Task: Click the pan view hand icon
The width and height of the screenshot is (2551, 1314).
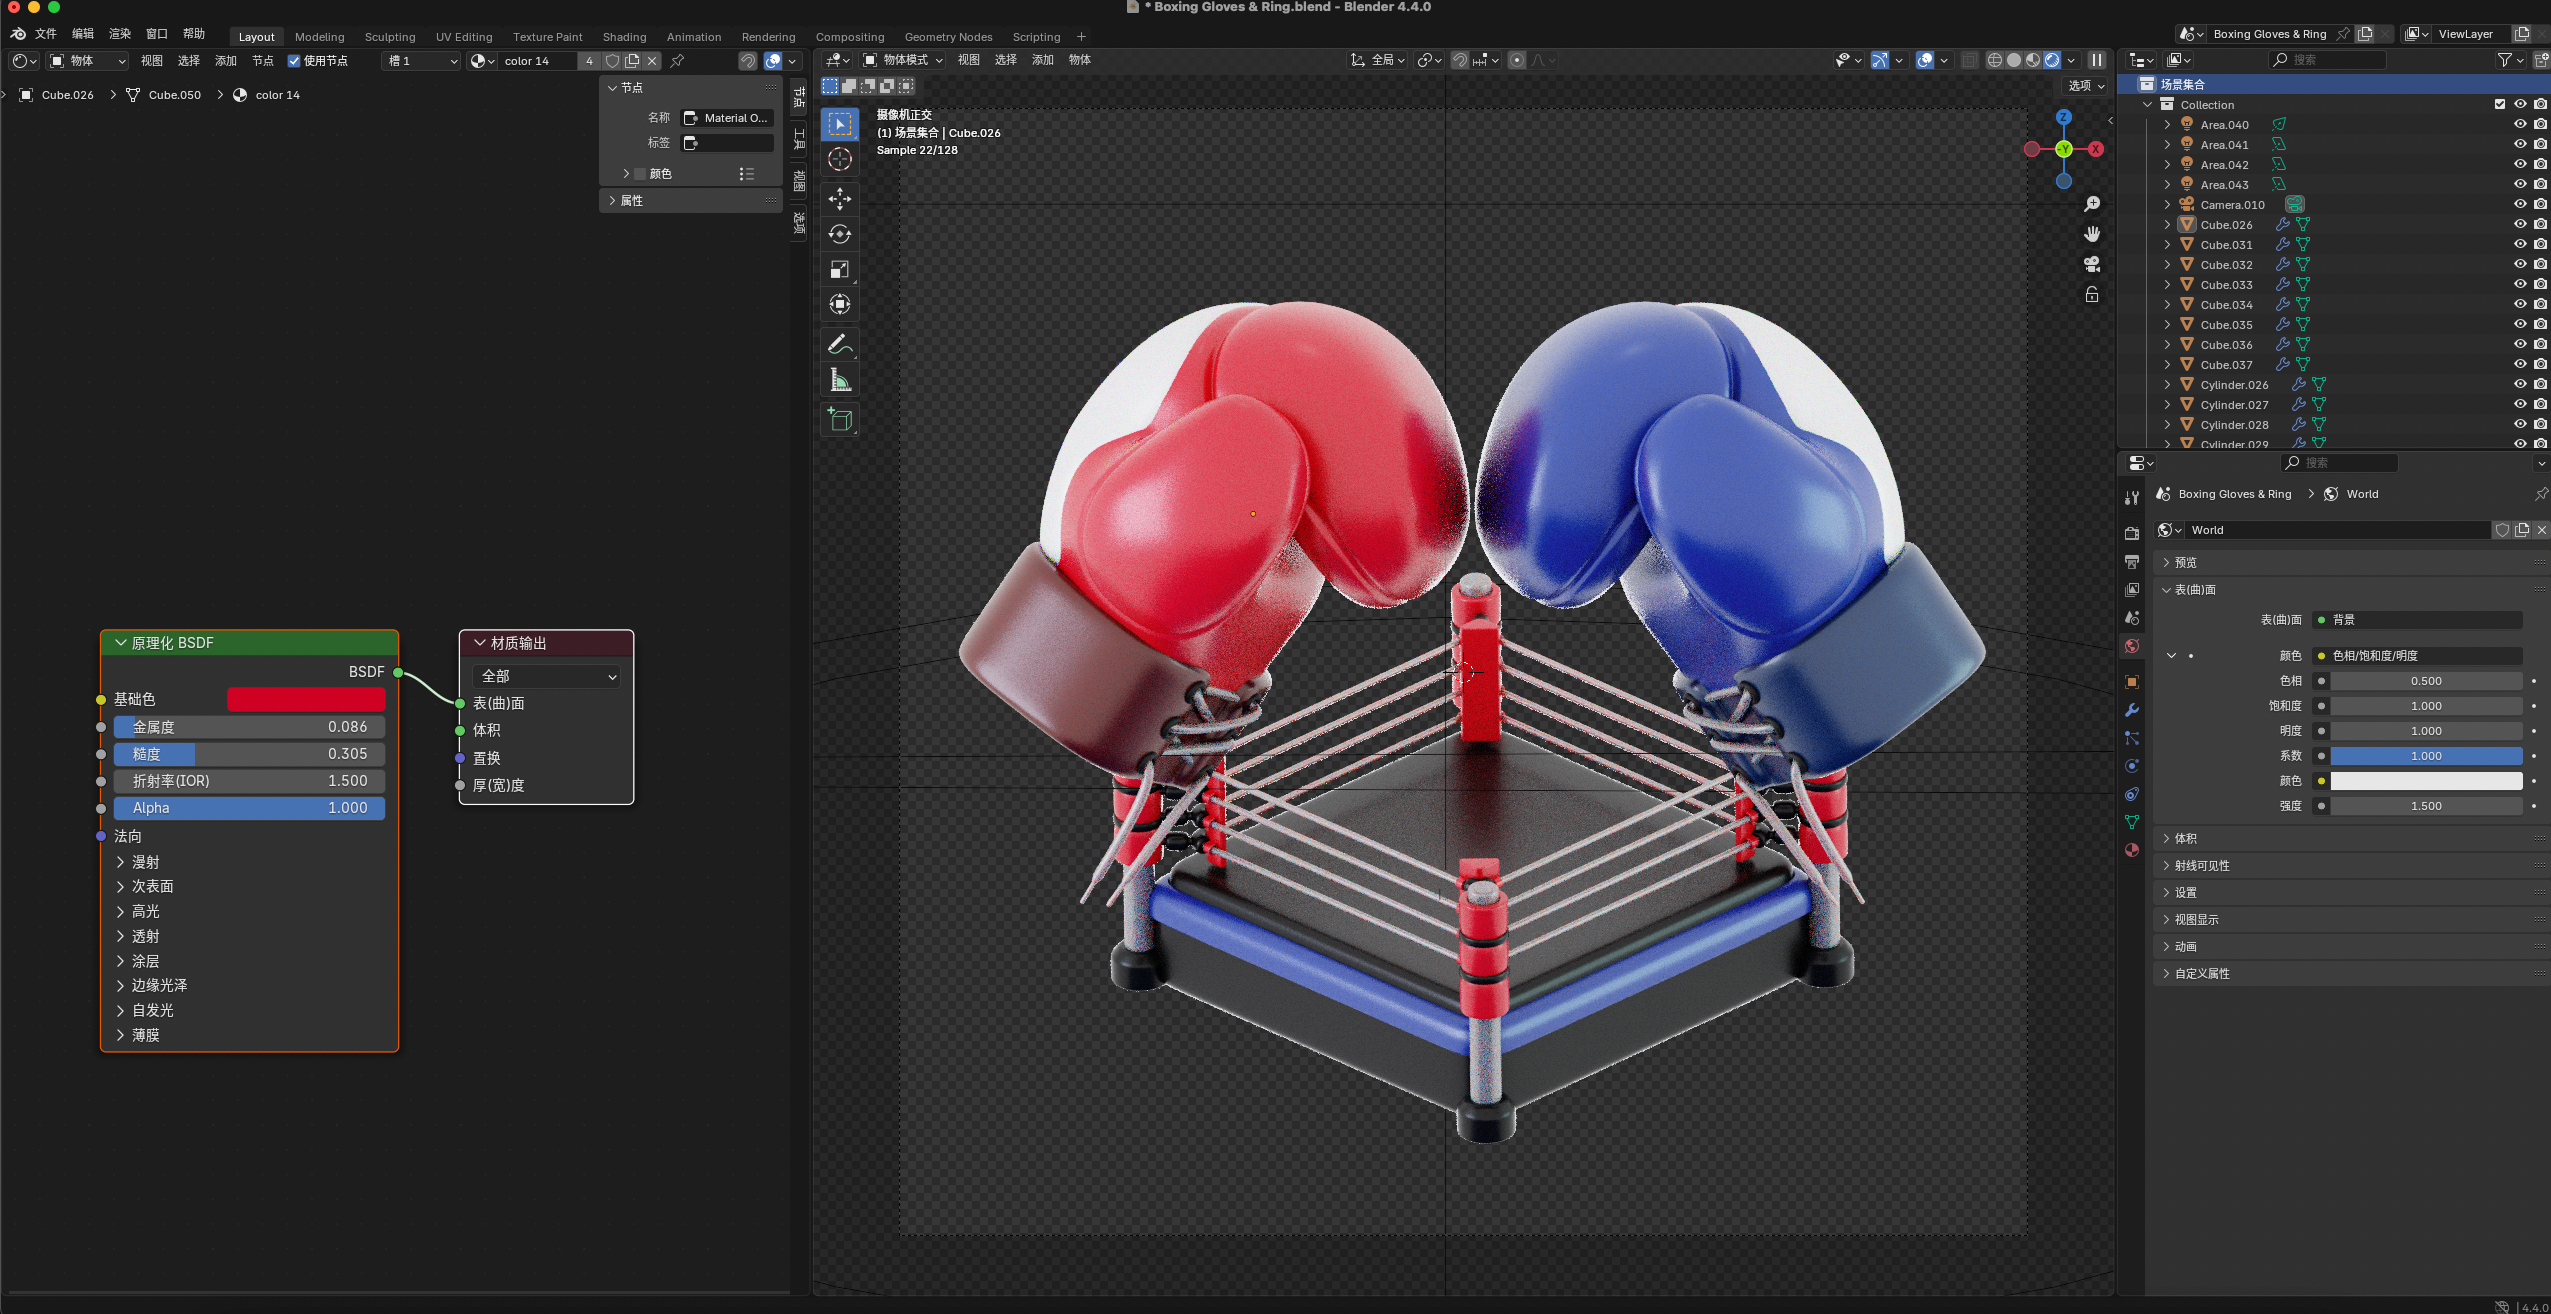Action: (x=2092, y=234)
